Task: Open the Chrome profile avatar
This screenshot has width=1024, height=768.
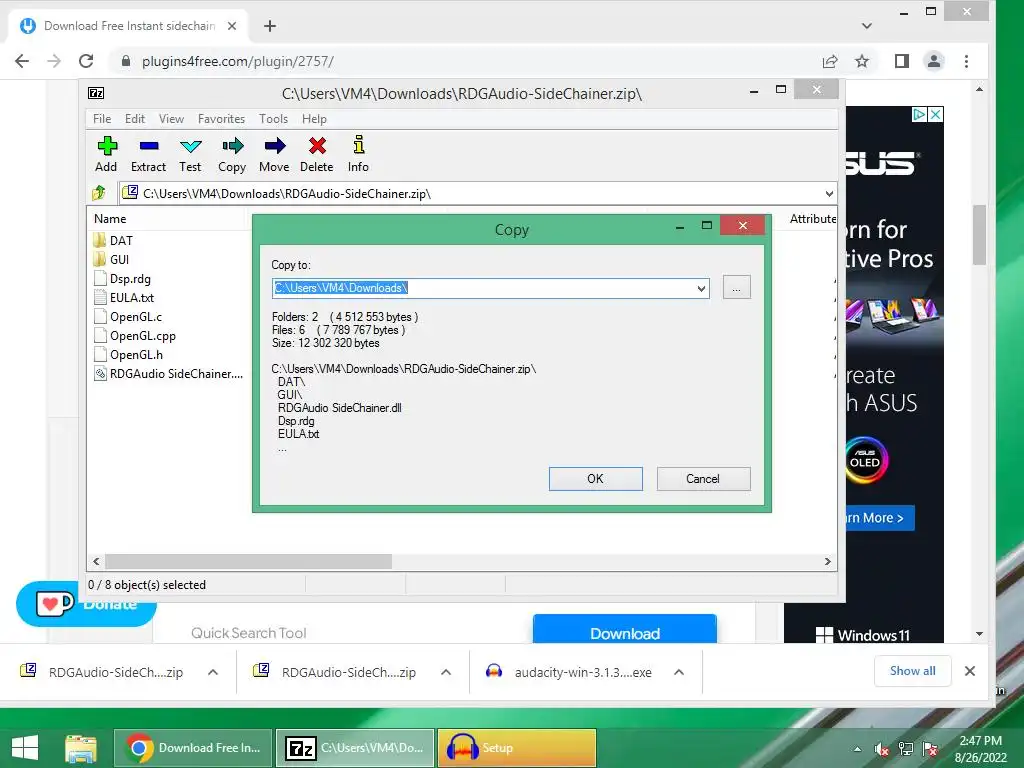Action: (934, 61)
